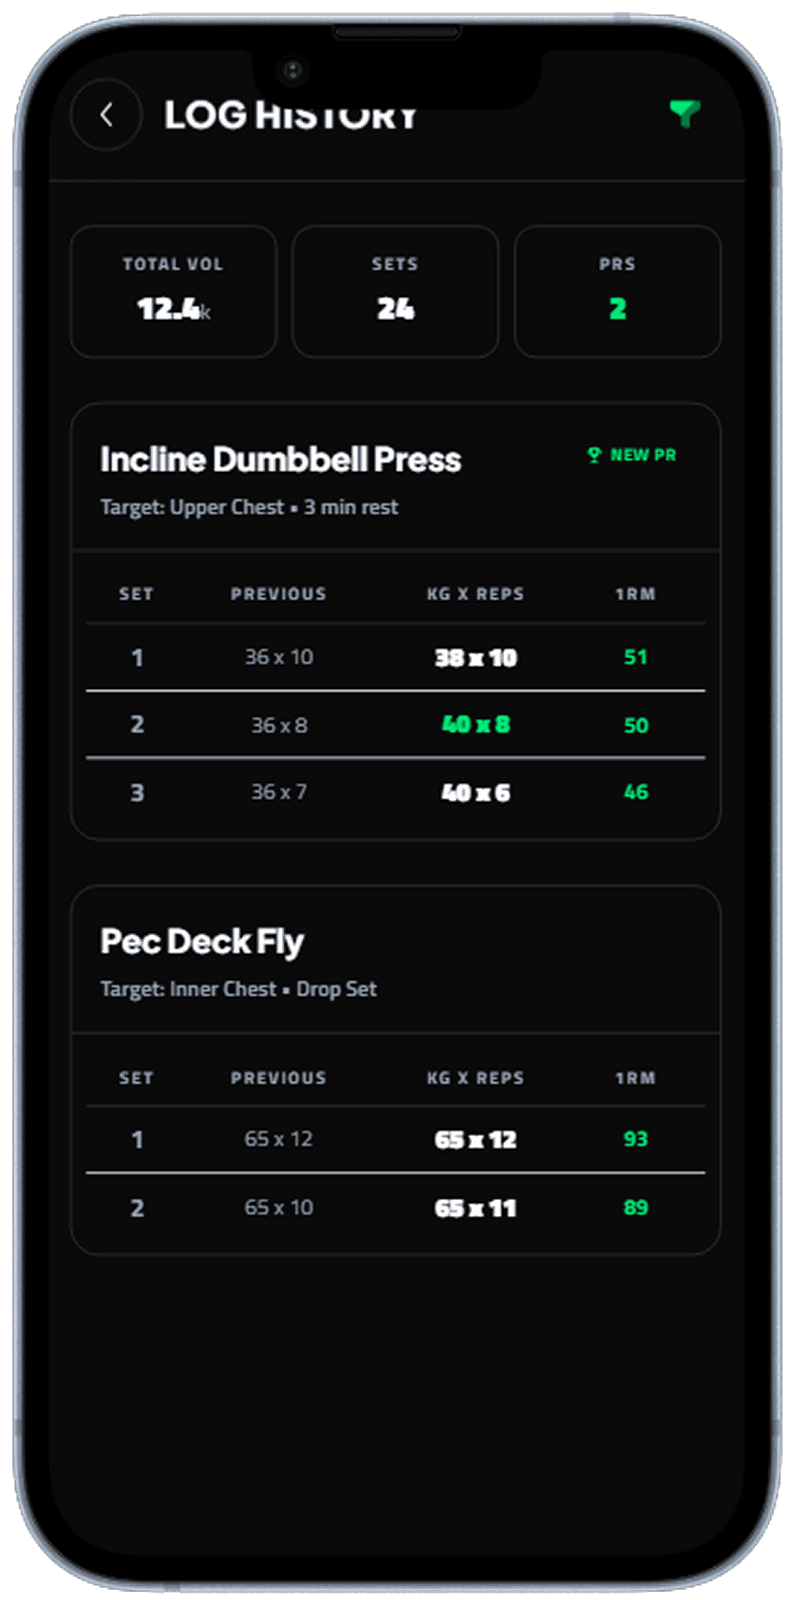797x1600 pixels.
Task: Select the TOTAL VOL stat card
Action: point(172,291)
